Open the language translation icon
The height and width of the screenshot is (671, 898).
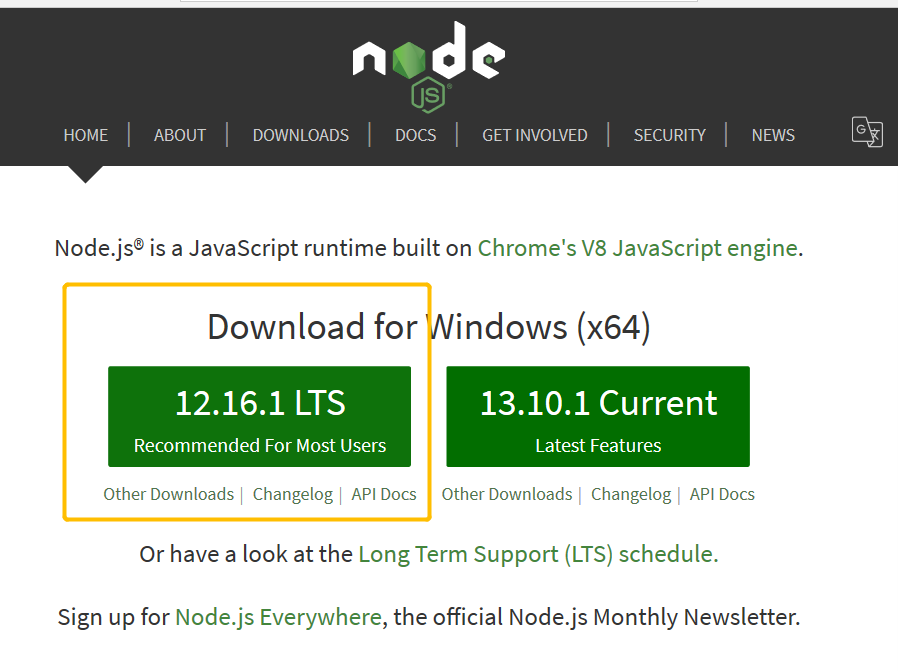point(867,132)
